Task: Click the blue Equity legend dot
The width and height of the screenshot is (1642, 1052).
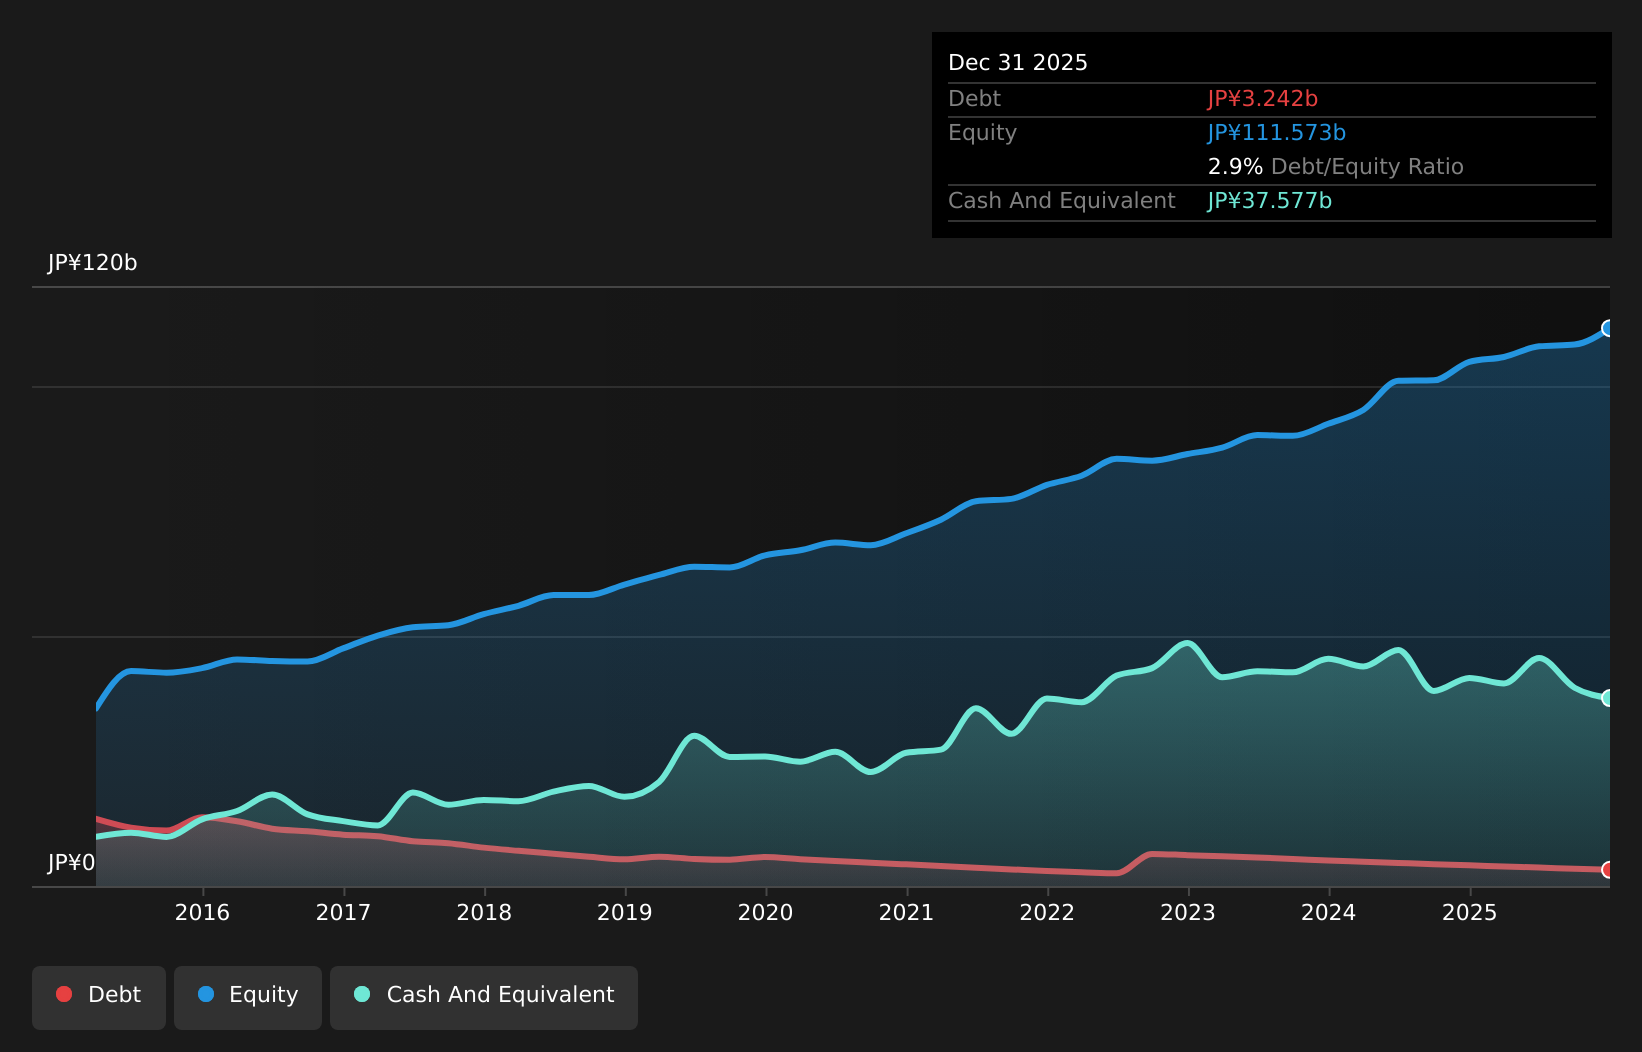Action: pos(207,994)
